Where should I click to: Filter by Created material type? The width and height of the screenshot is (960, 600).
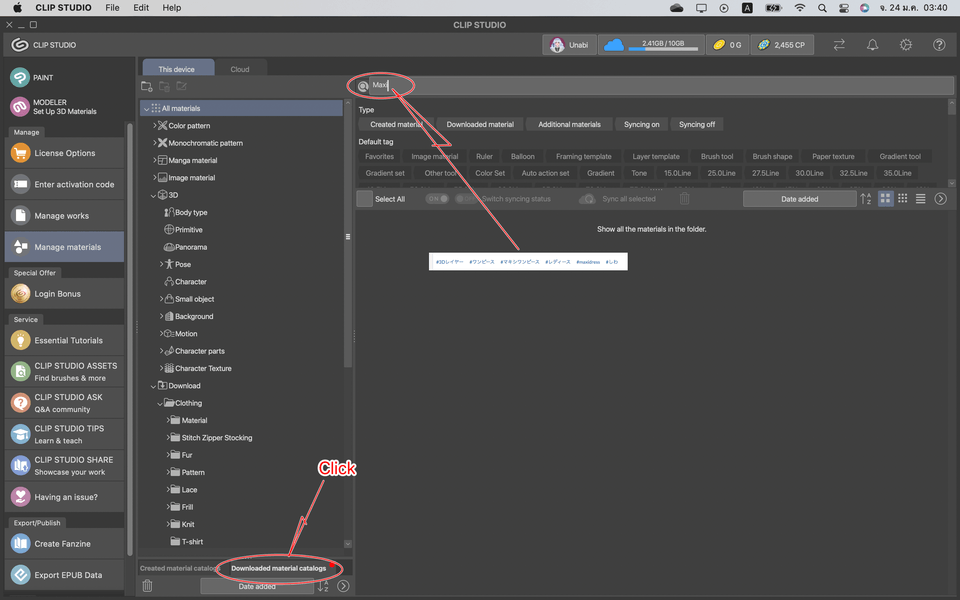point(396,124)
